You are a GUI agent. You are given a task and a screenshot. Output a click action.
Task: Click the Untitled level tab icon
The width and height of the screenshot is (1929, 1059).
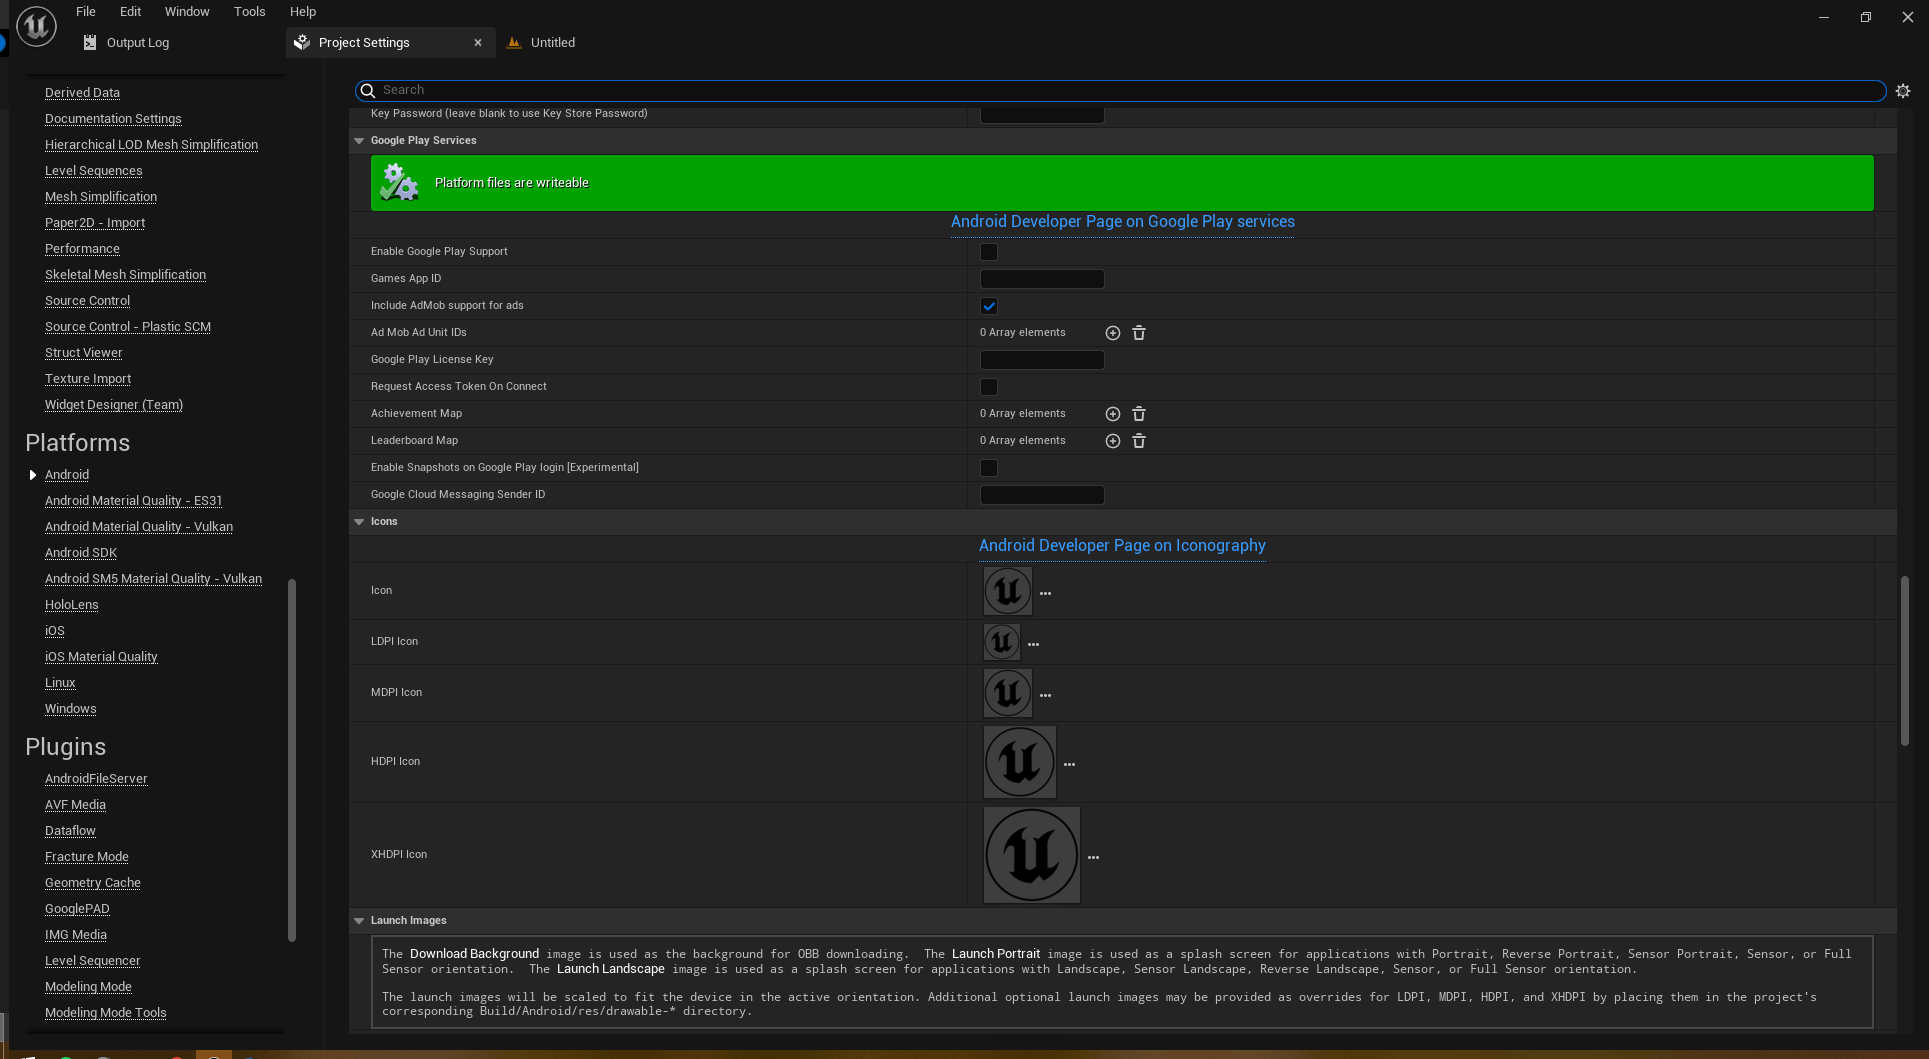514,43
